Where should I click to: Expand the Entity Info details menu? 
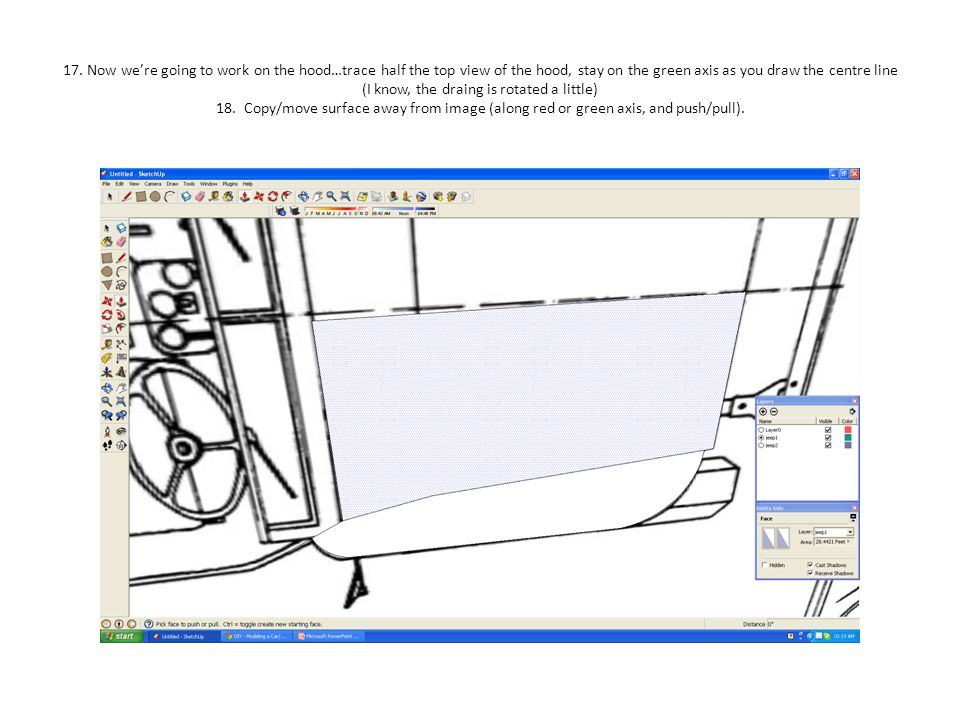(x=853, y=518)
